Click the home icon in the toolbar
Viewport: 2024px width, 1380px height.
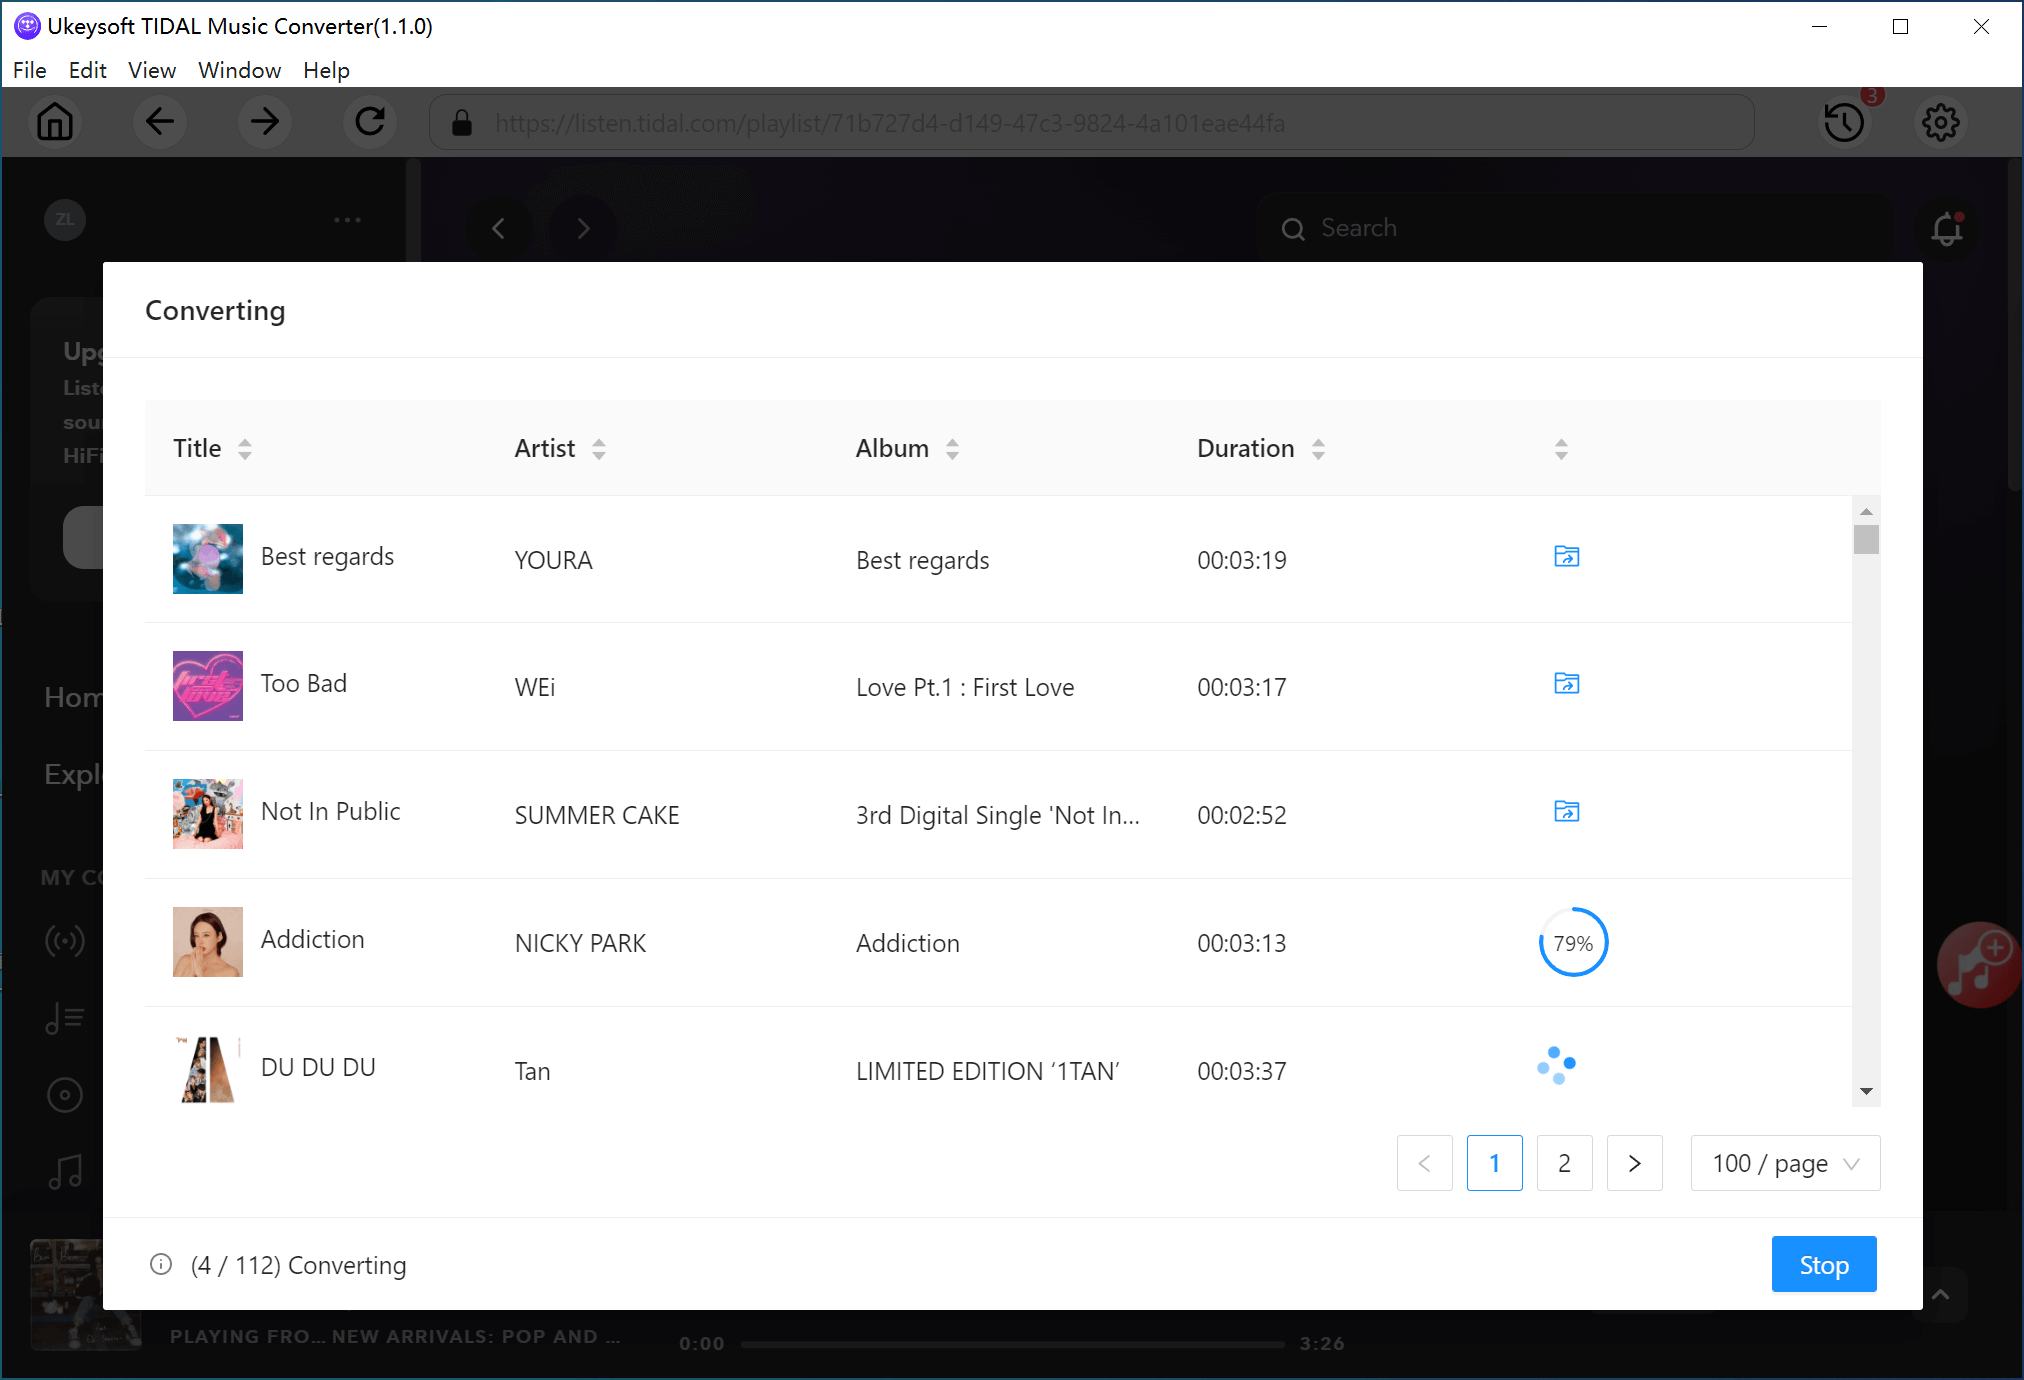tap(55, 123)
